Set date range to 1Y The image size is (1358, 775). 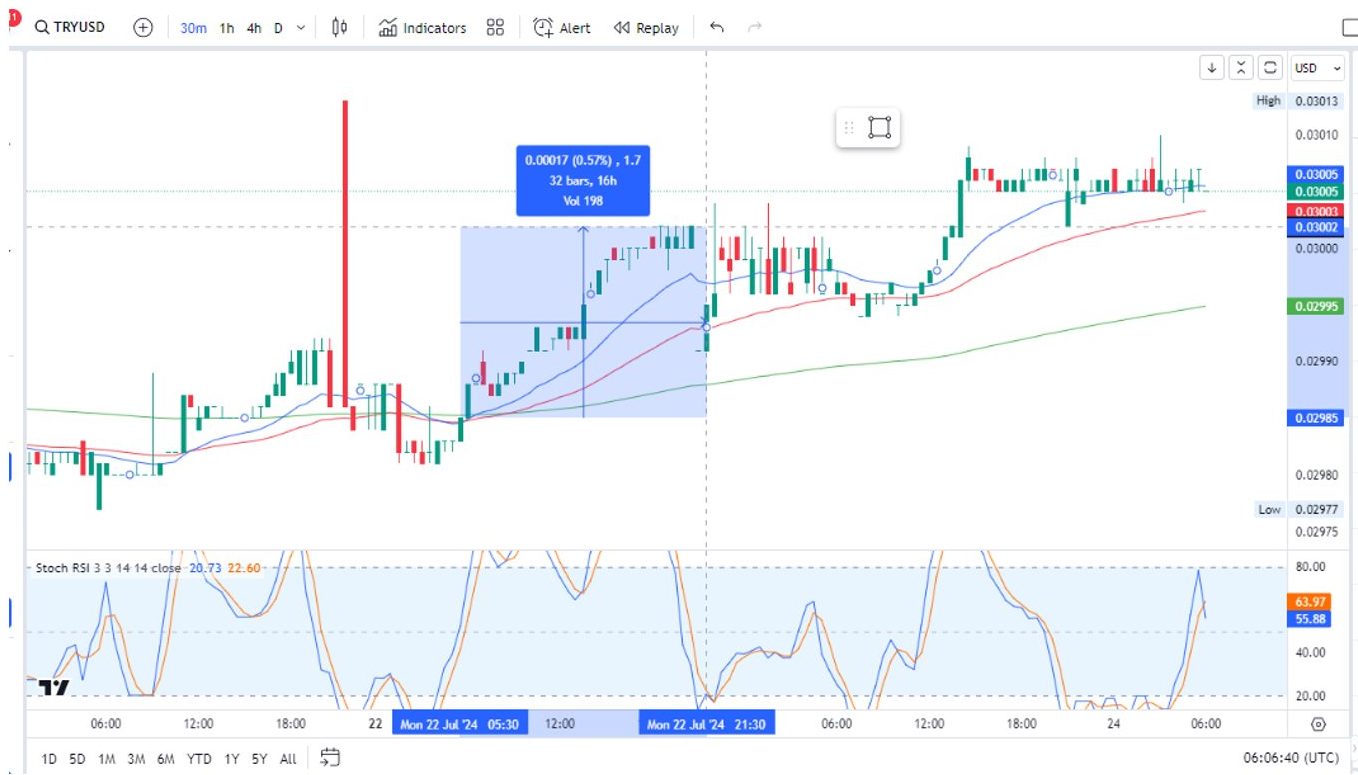tap(231, 759)
